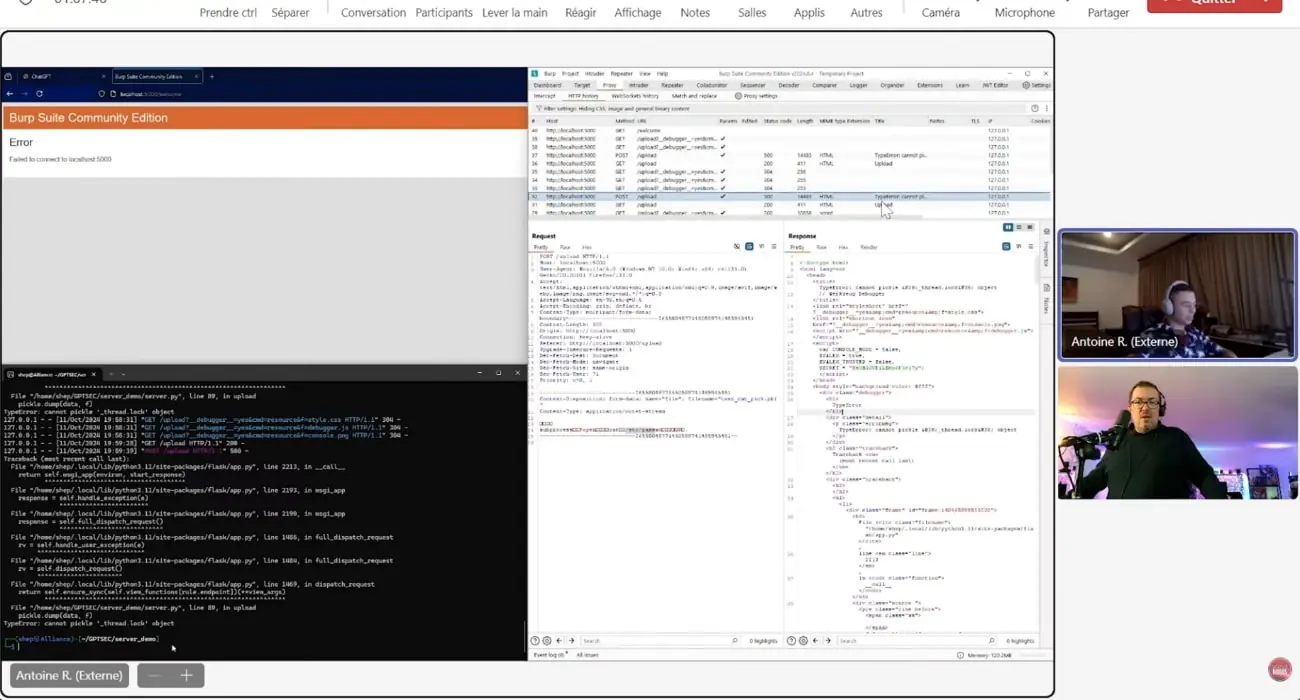Select history row 40 GET /welcome
Image resolution: width=1300 pixels, height=700 pixels.
click(x=790, y=130)
